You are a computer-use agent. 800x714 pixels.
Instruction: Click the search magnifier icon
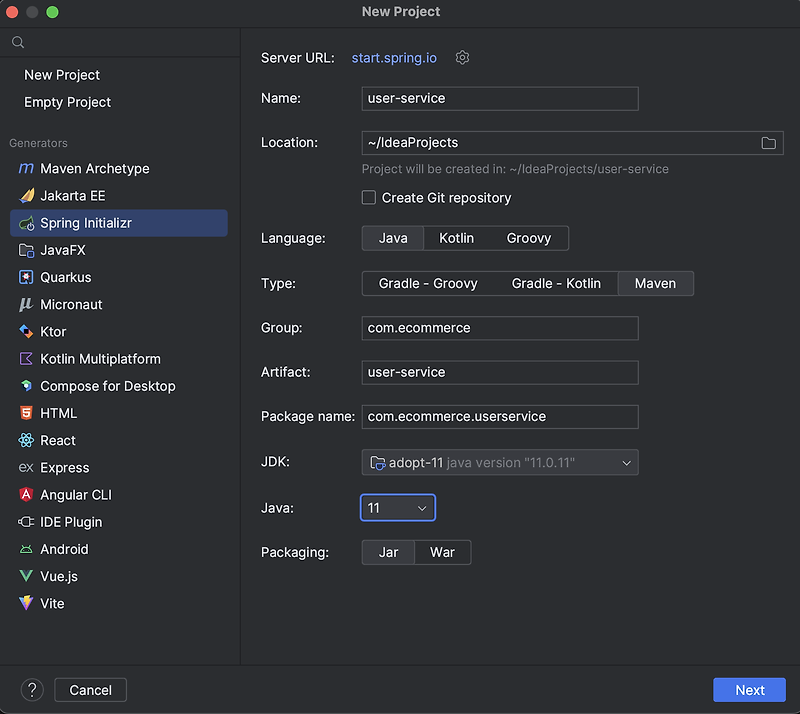coord(18,42)
